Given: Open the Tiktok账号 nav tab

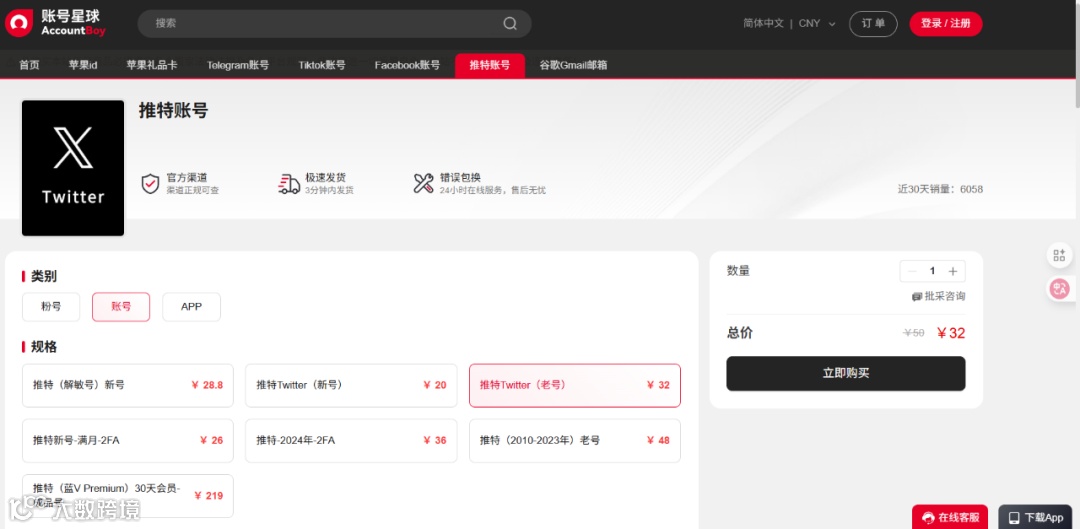Looking at the screenshot, I should tap(322, 65).
